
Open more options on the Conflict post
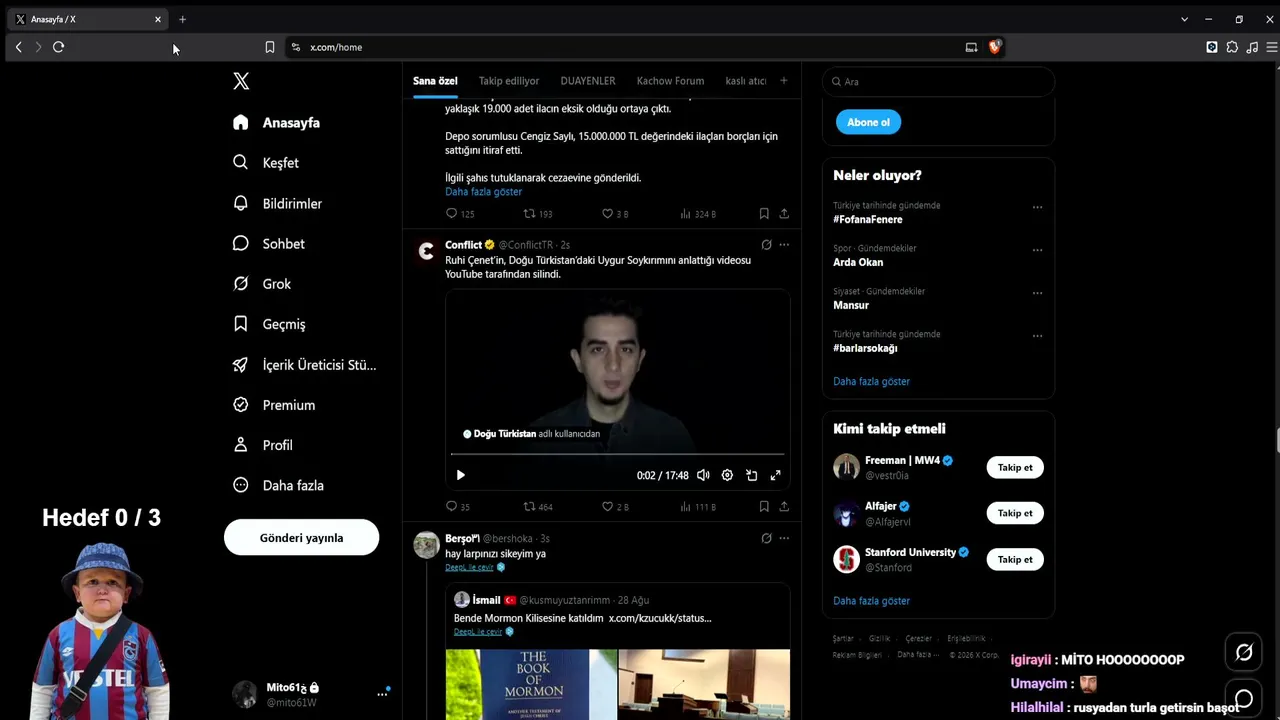coord(784,245)
